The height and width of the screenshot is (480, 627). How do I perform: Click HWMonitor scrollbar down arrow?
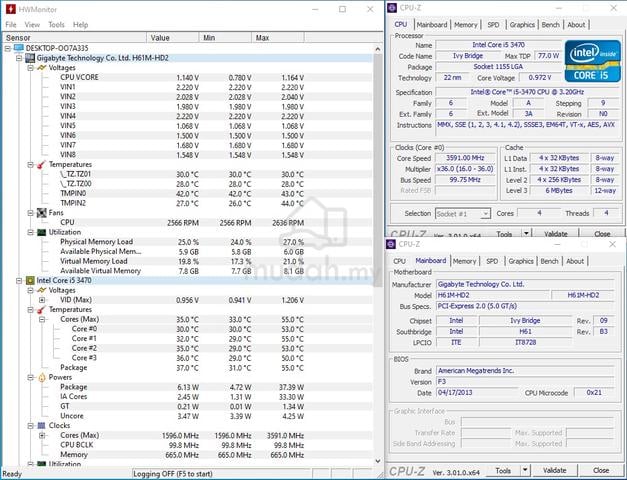[x=378, y=461]
